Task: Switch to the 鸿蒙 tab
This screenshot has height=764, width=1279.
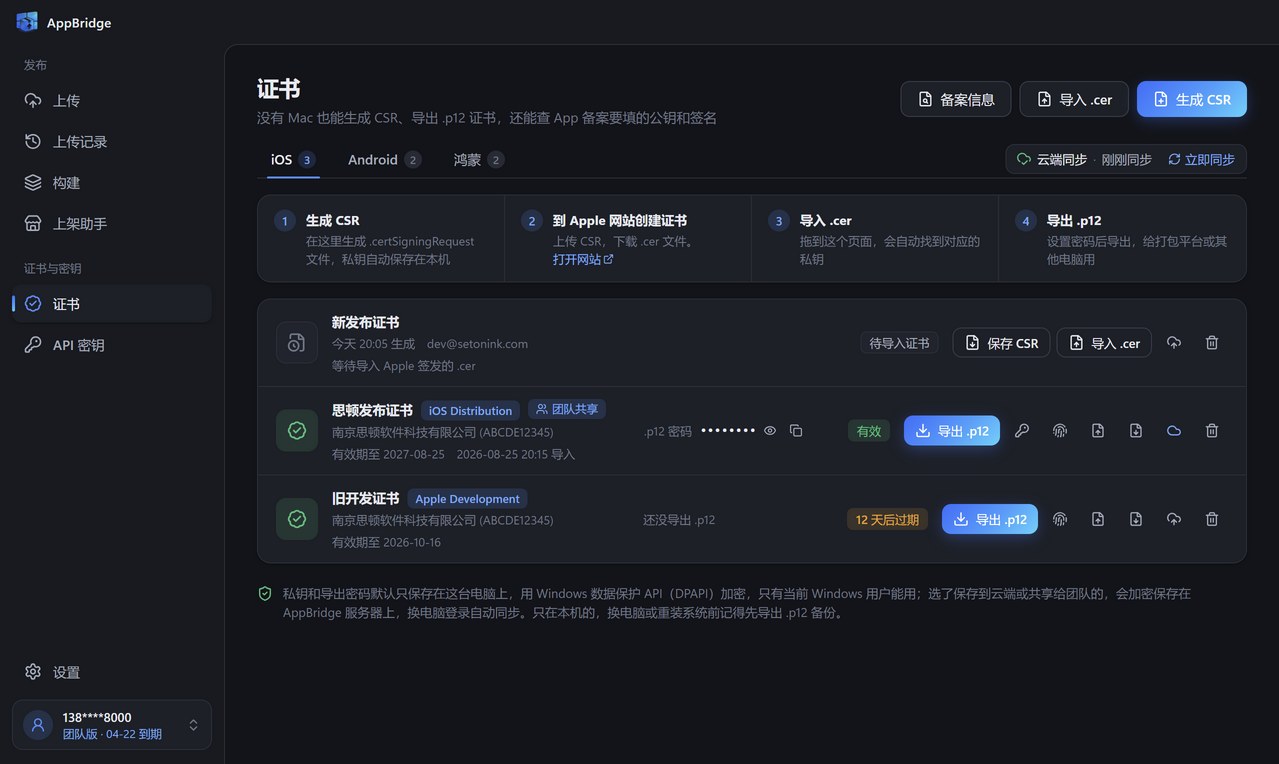Action: coord(479,160)
